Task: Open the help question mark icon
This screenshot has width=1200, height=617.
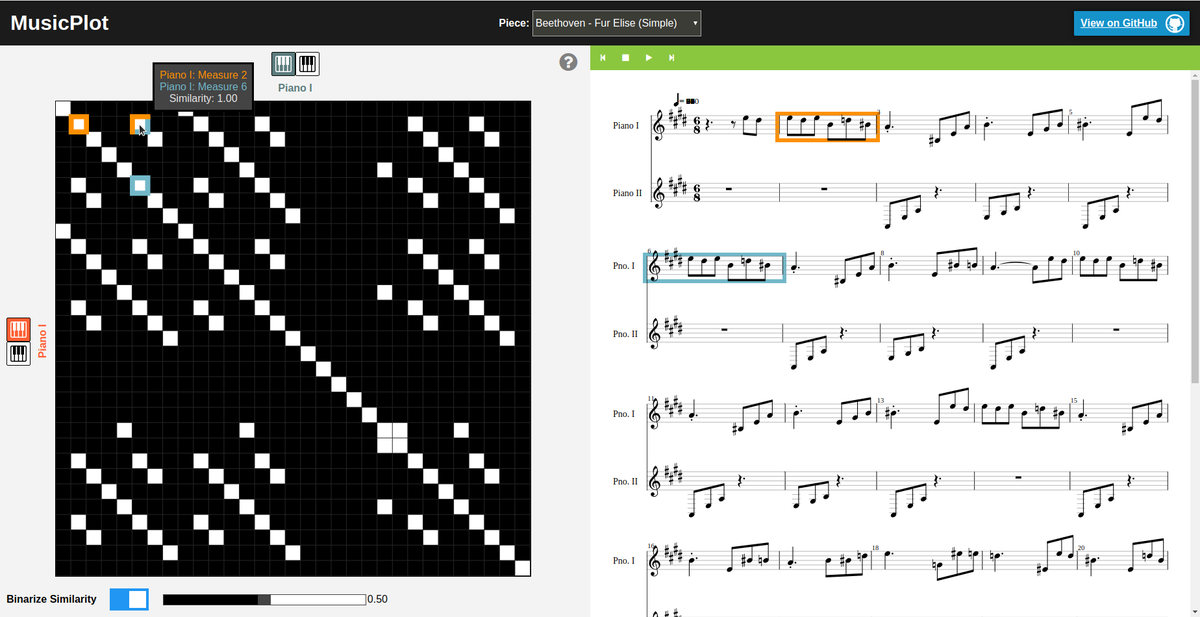Action: tap(569, 62)
